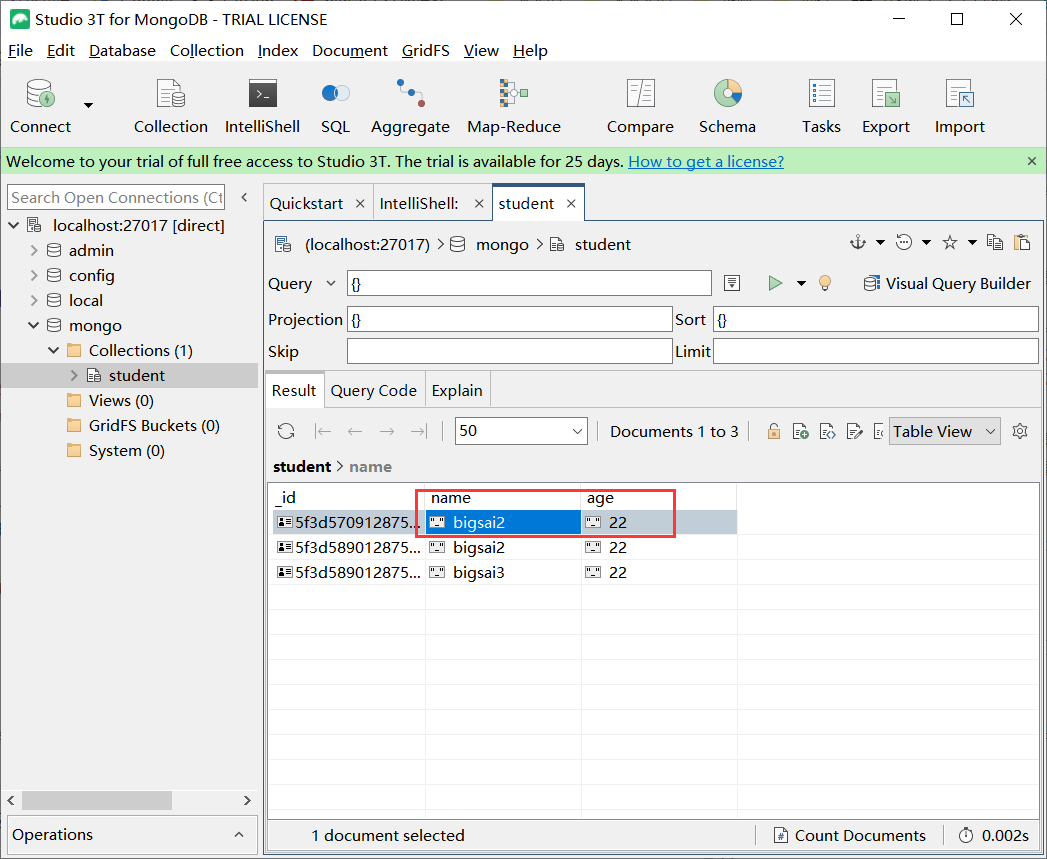Close the student tab
The width and height of the screenshot is (1047, 859).
571,204
